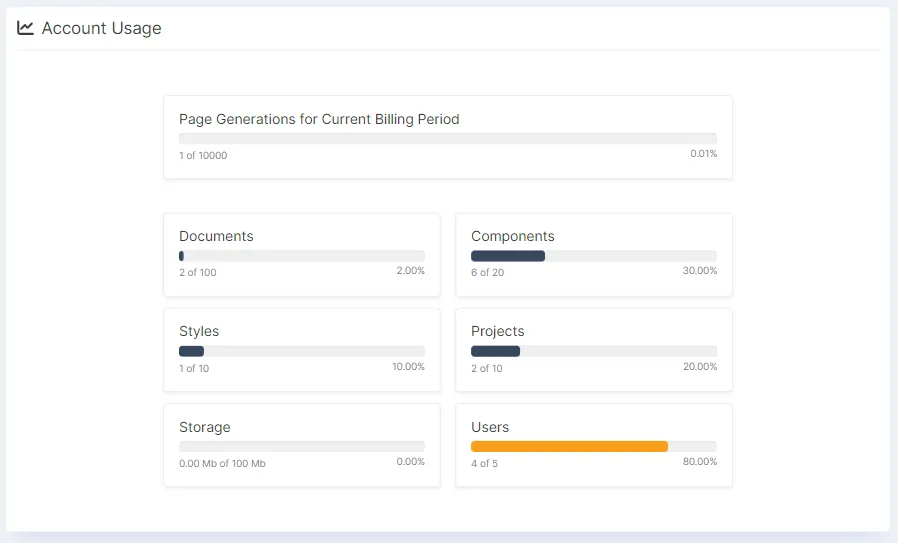This screenshot has height=543, width=898.
Task: Select the Page Generations for Current Billing Period title
Action: pyautogui.click(x=319, y=119)
